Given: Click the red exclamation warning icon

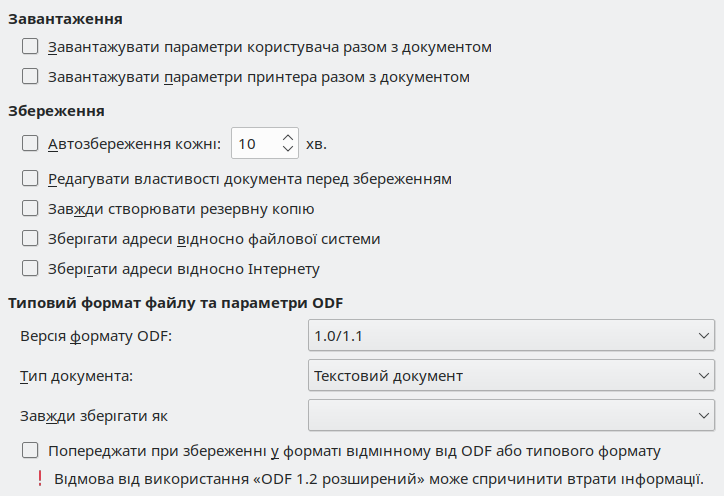Looking at the screenshot, I should pyautogui.click(x=39, y=478).
